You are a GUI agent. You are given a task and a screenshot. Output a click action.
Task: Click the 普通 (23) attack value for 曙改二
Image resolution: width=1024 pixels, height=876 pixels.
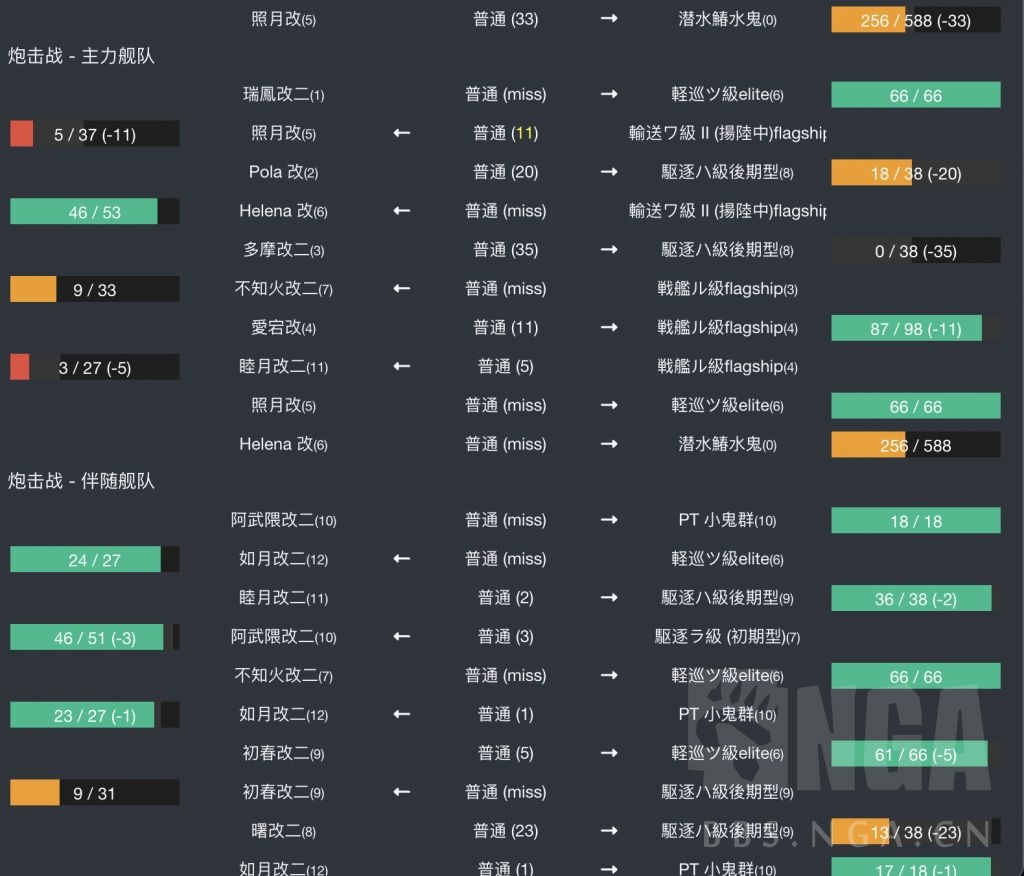(x=506, y=831)
